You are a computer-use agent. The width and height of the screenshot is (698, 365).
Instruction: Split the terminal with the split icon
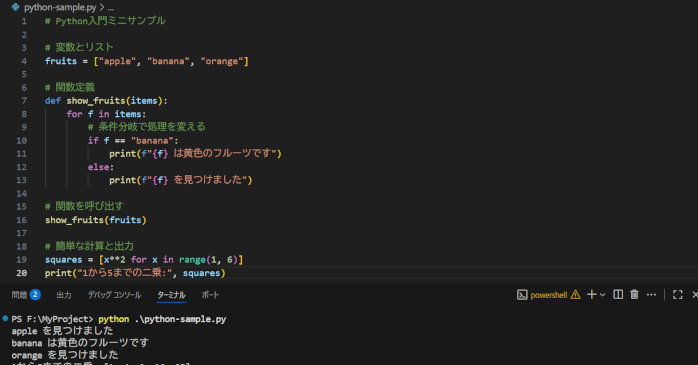[x=618, y=295]
